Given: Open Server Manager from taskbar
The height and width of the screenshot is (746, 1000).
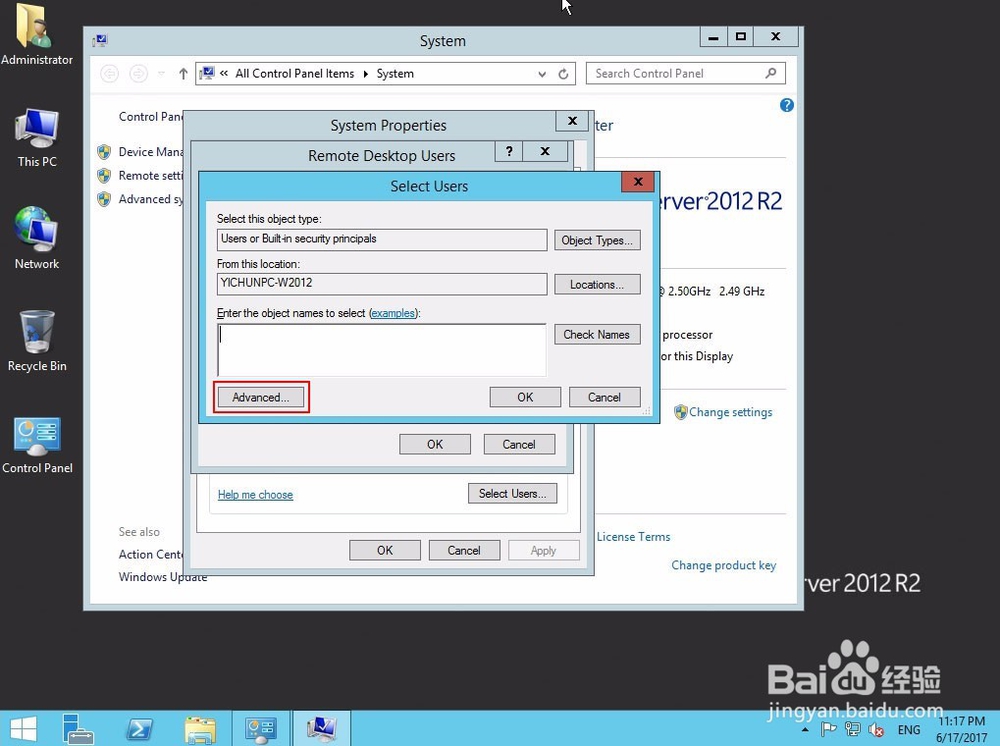Looking at the screenshot, I should pos(78,729).
